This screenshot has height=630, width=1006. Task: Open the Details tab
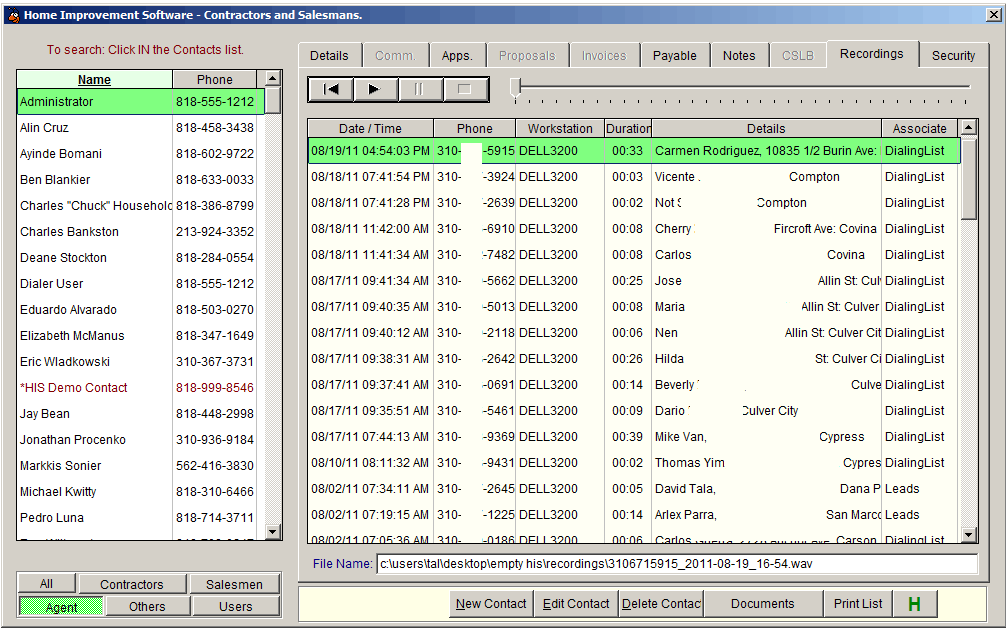pos(329,56)
